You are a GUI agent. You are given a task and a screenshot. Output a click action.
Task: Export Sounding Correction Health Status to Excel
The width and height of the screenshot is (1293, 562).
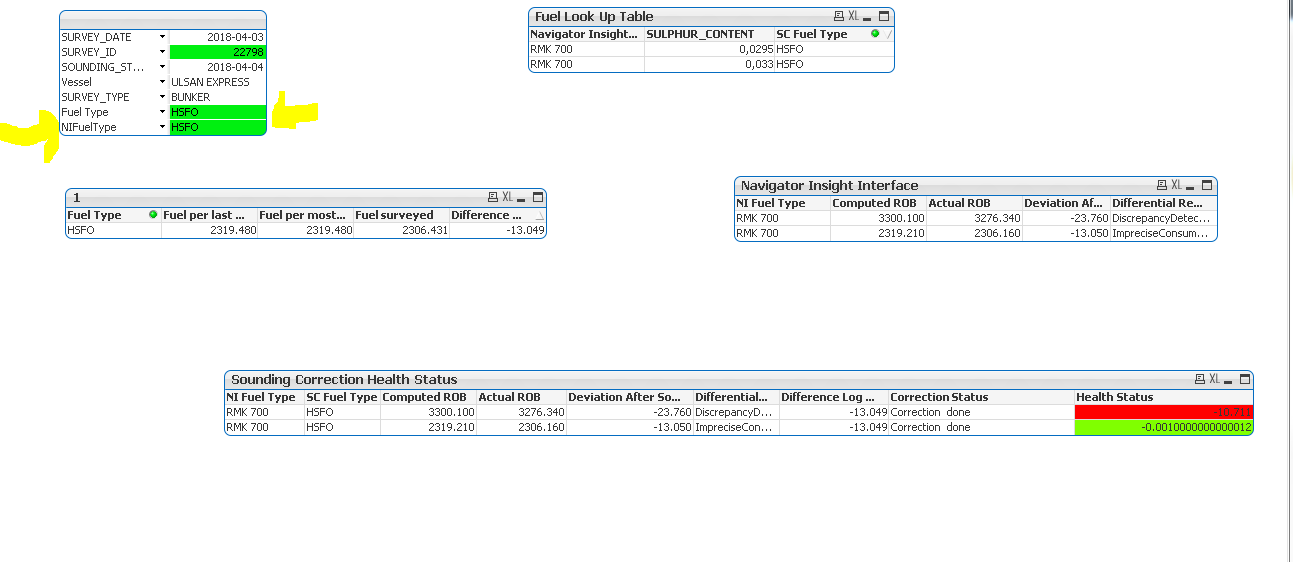coord(1214,379)
